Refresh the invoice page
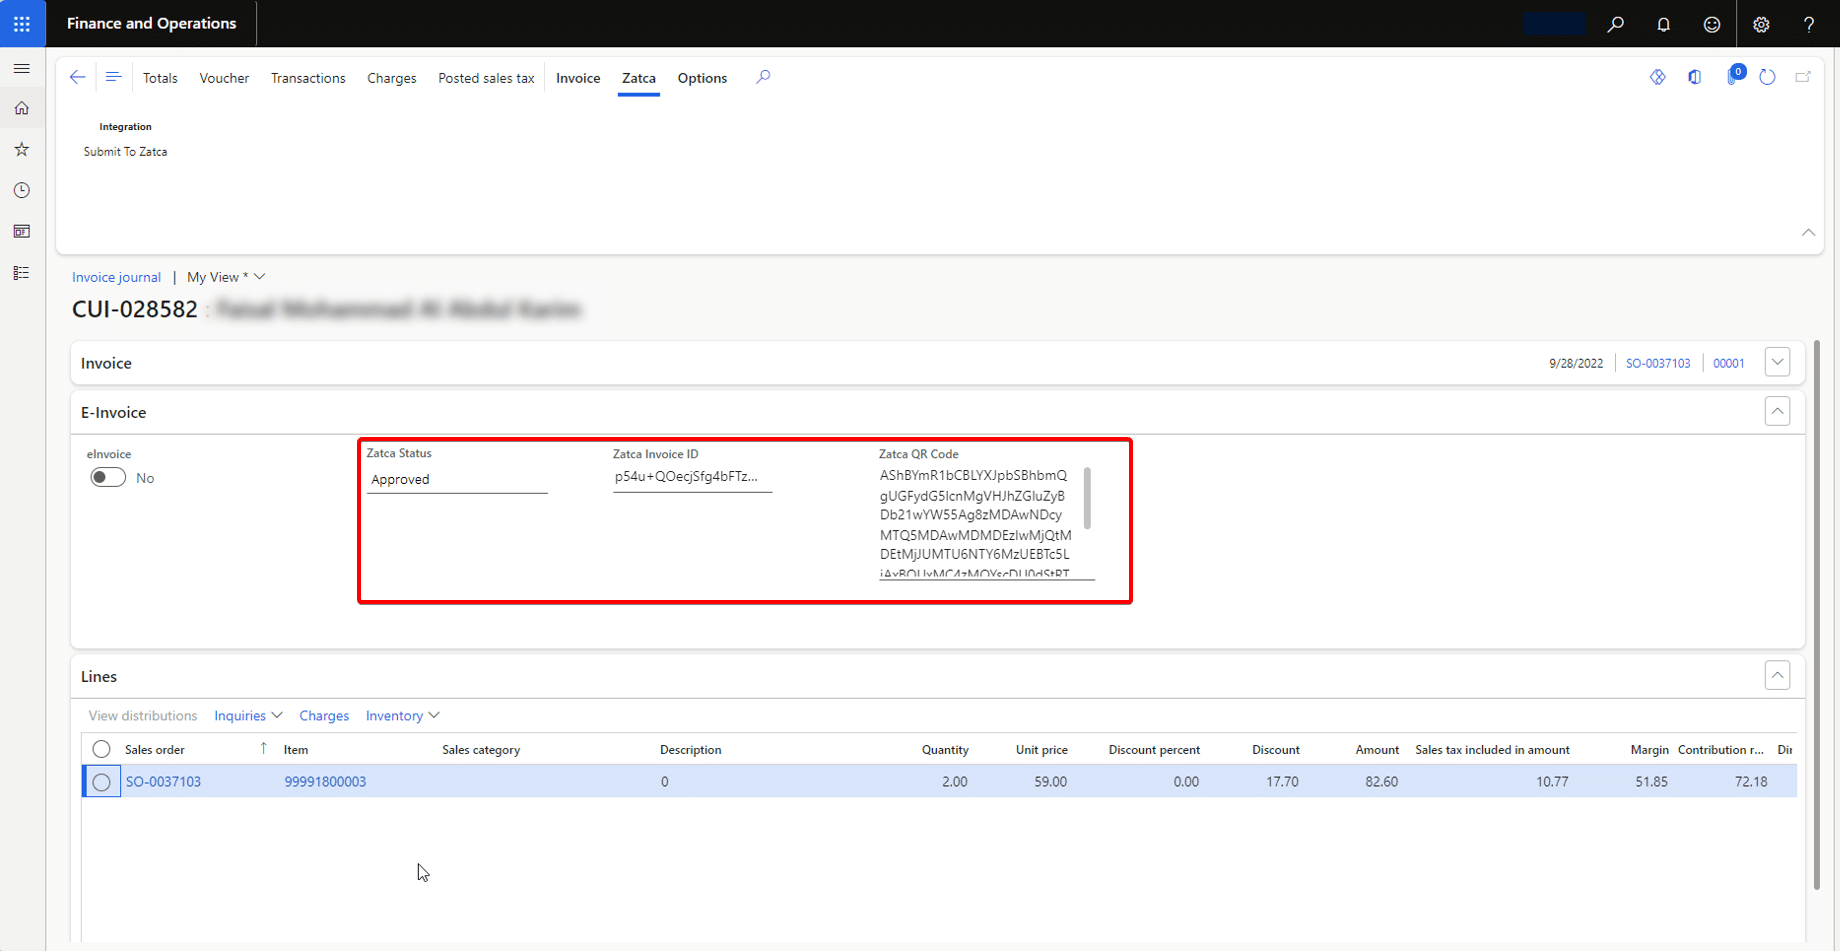1840x951 pixels. click(1769, 77)
